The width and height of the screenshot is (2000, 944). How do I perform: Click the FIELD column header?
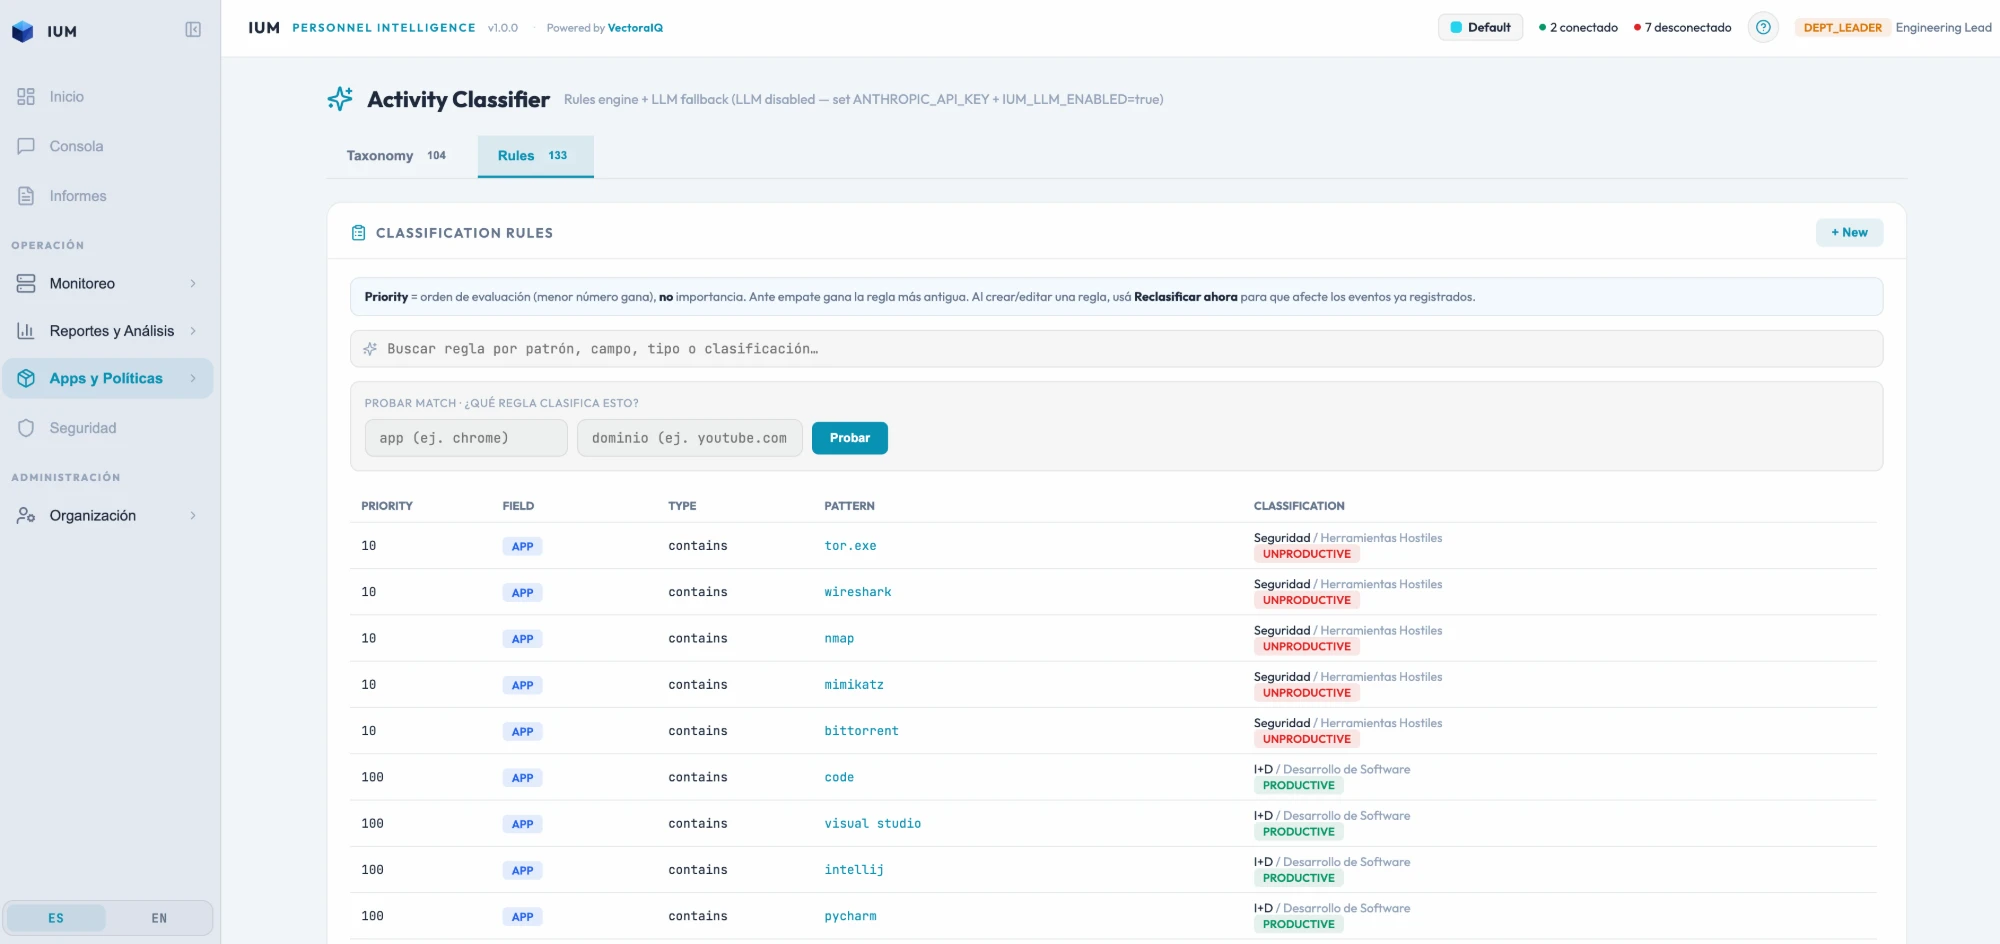518,506
